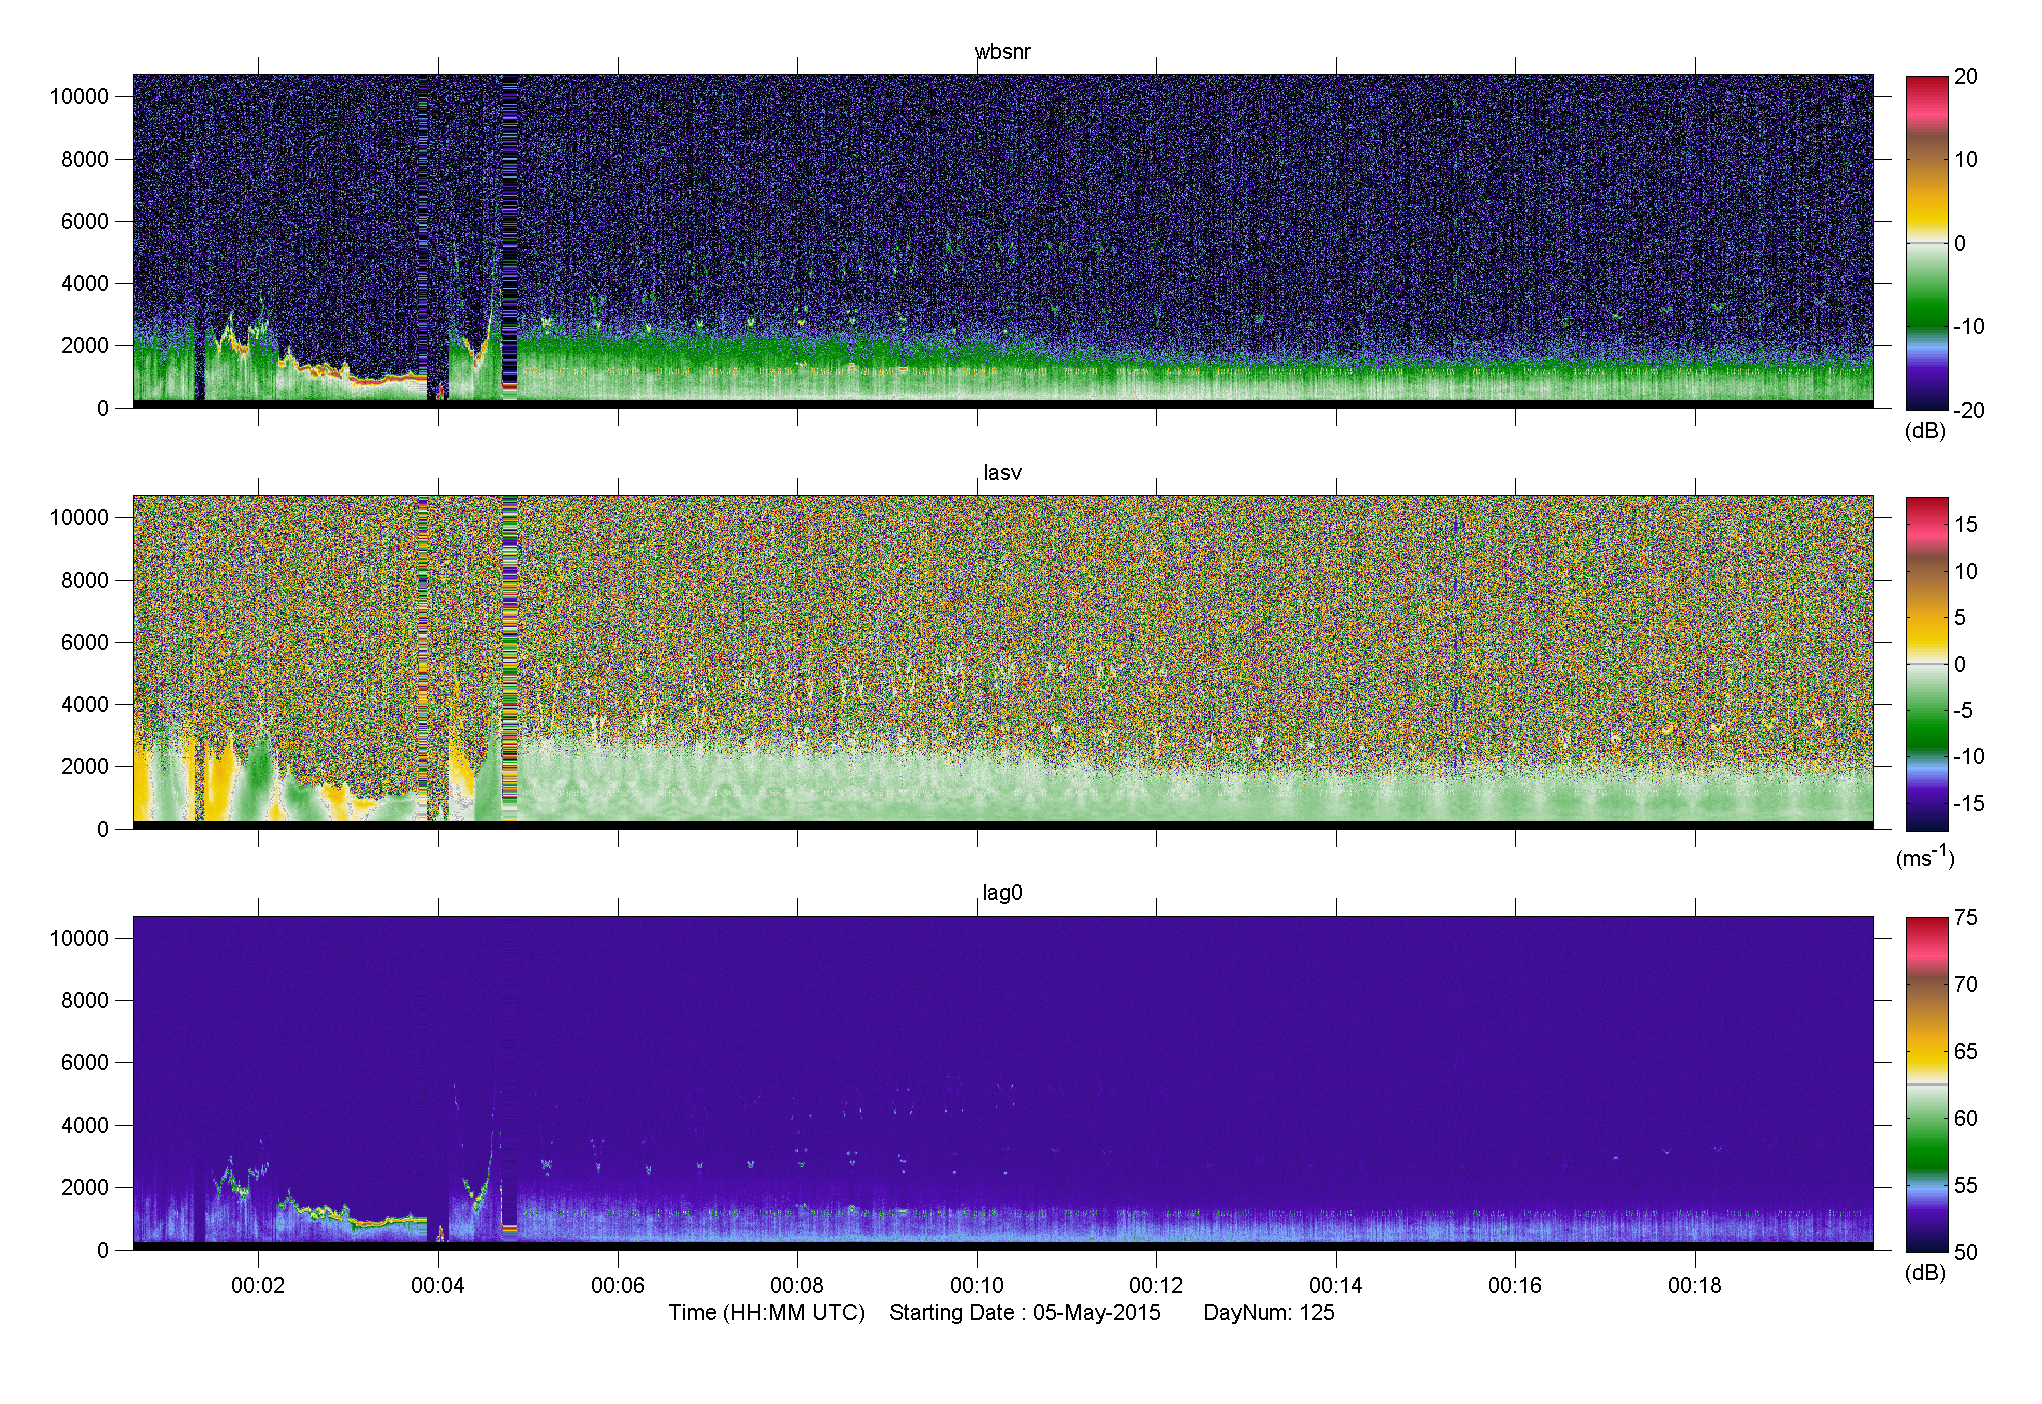This screenshot has height=1404, width=2042.
Task: Click the 10000 y-axis label of lag0 plot
Action: tap(79, 938)
